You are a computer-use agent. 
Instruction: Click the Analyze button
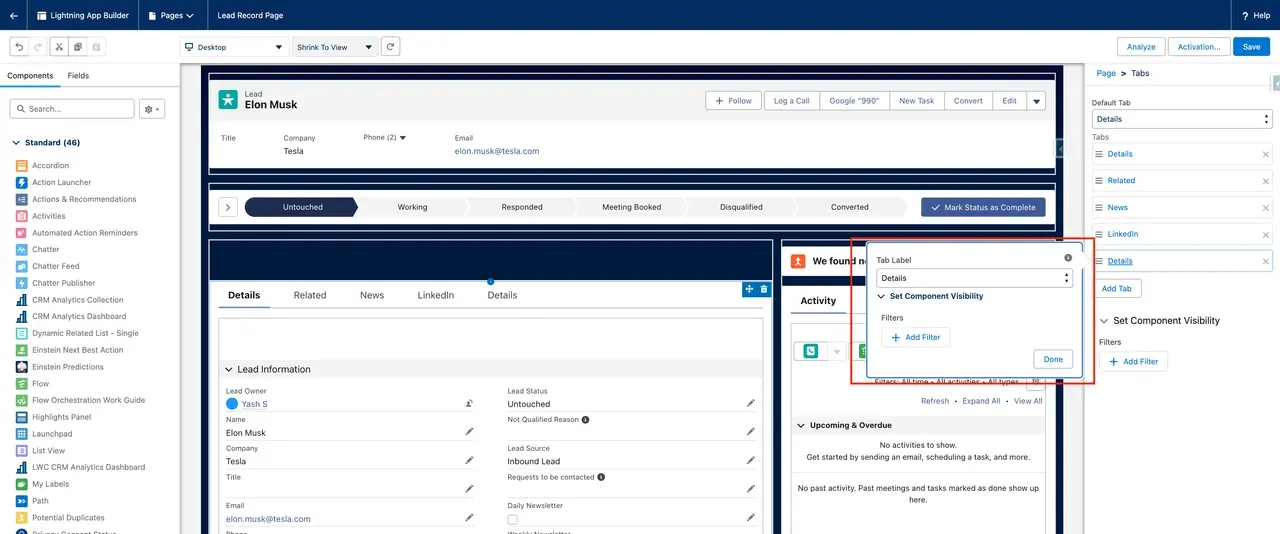(1141, 47)
